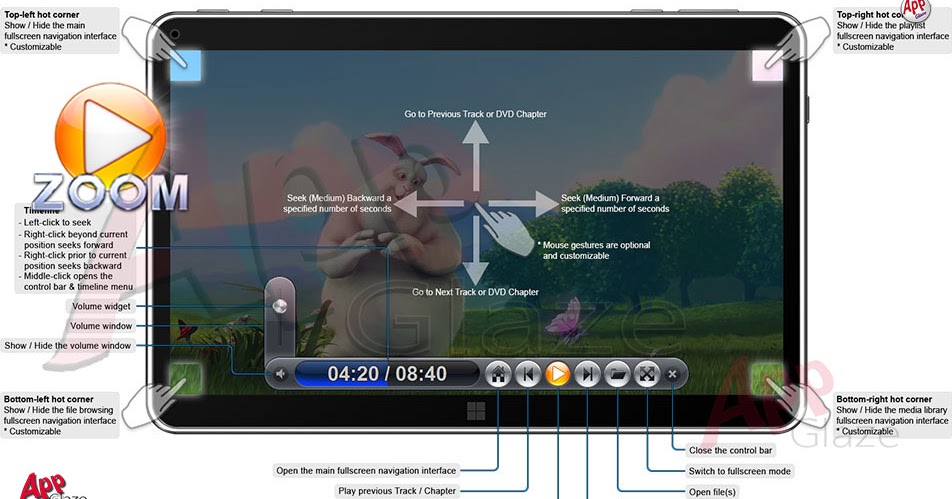Image resolution: width=952 pixels, height=499 pixels.
Task: Click the 'Close the control bar' label
Action: tap(730, 450)
